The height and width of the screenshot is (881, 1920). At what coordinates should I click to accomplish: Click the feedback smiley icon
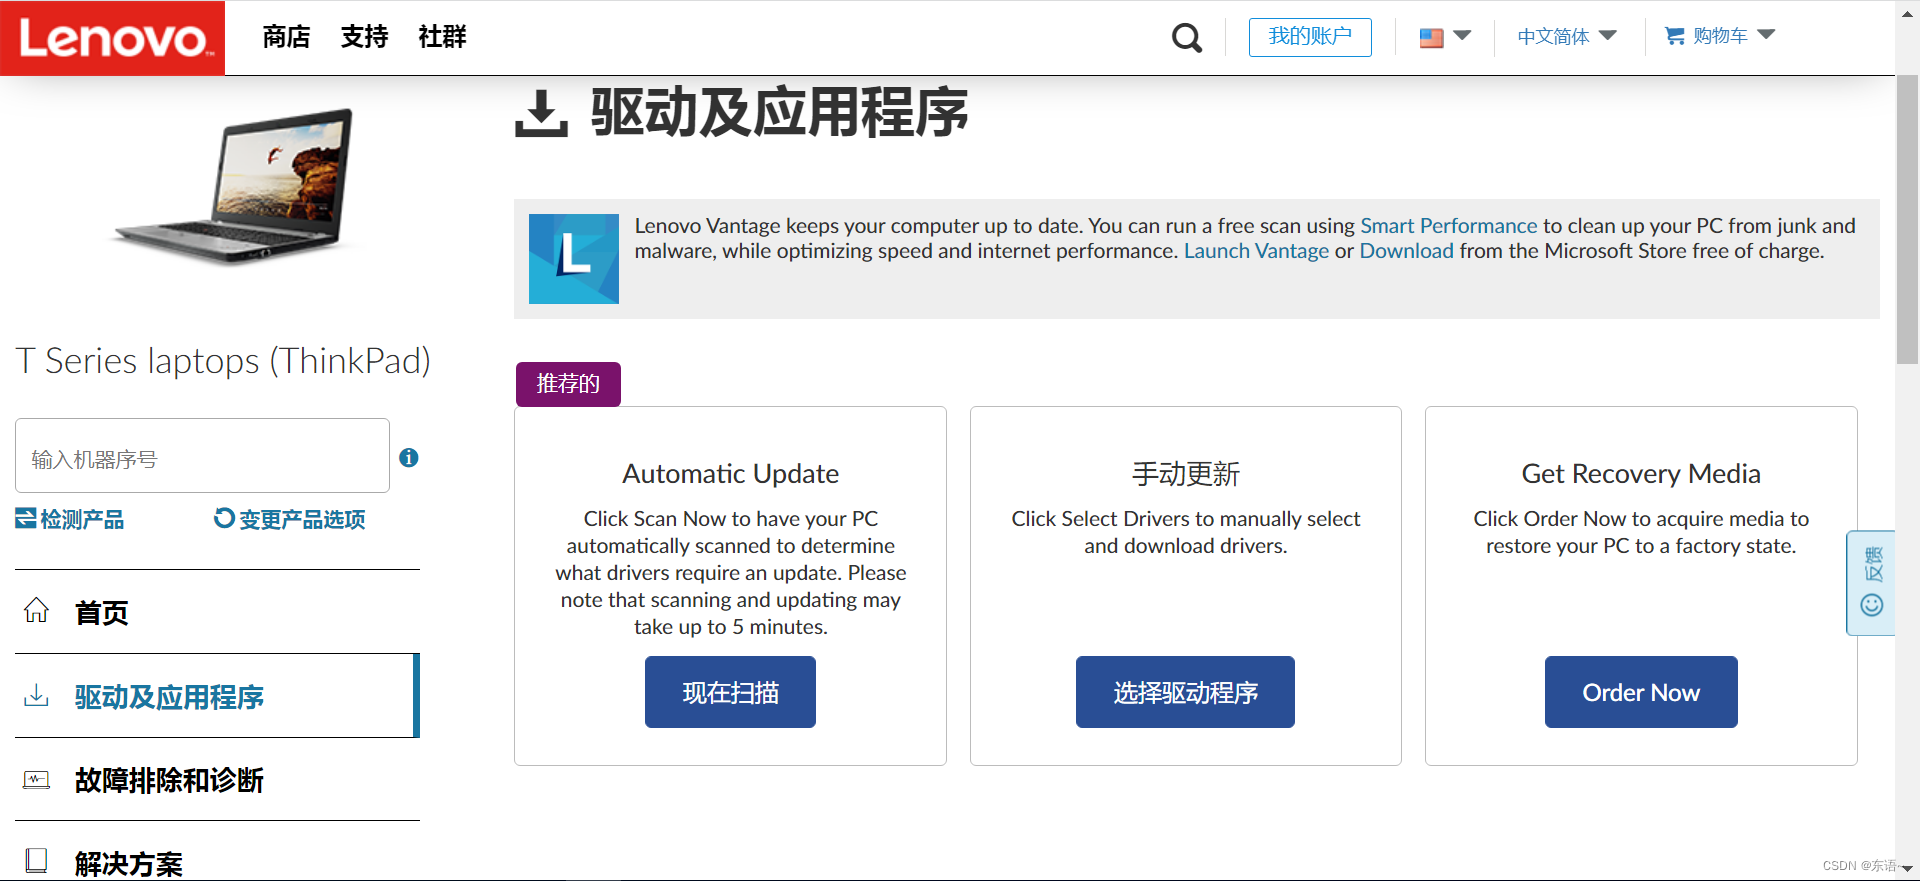(1872, 605)
